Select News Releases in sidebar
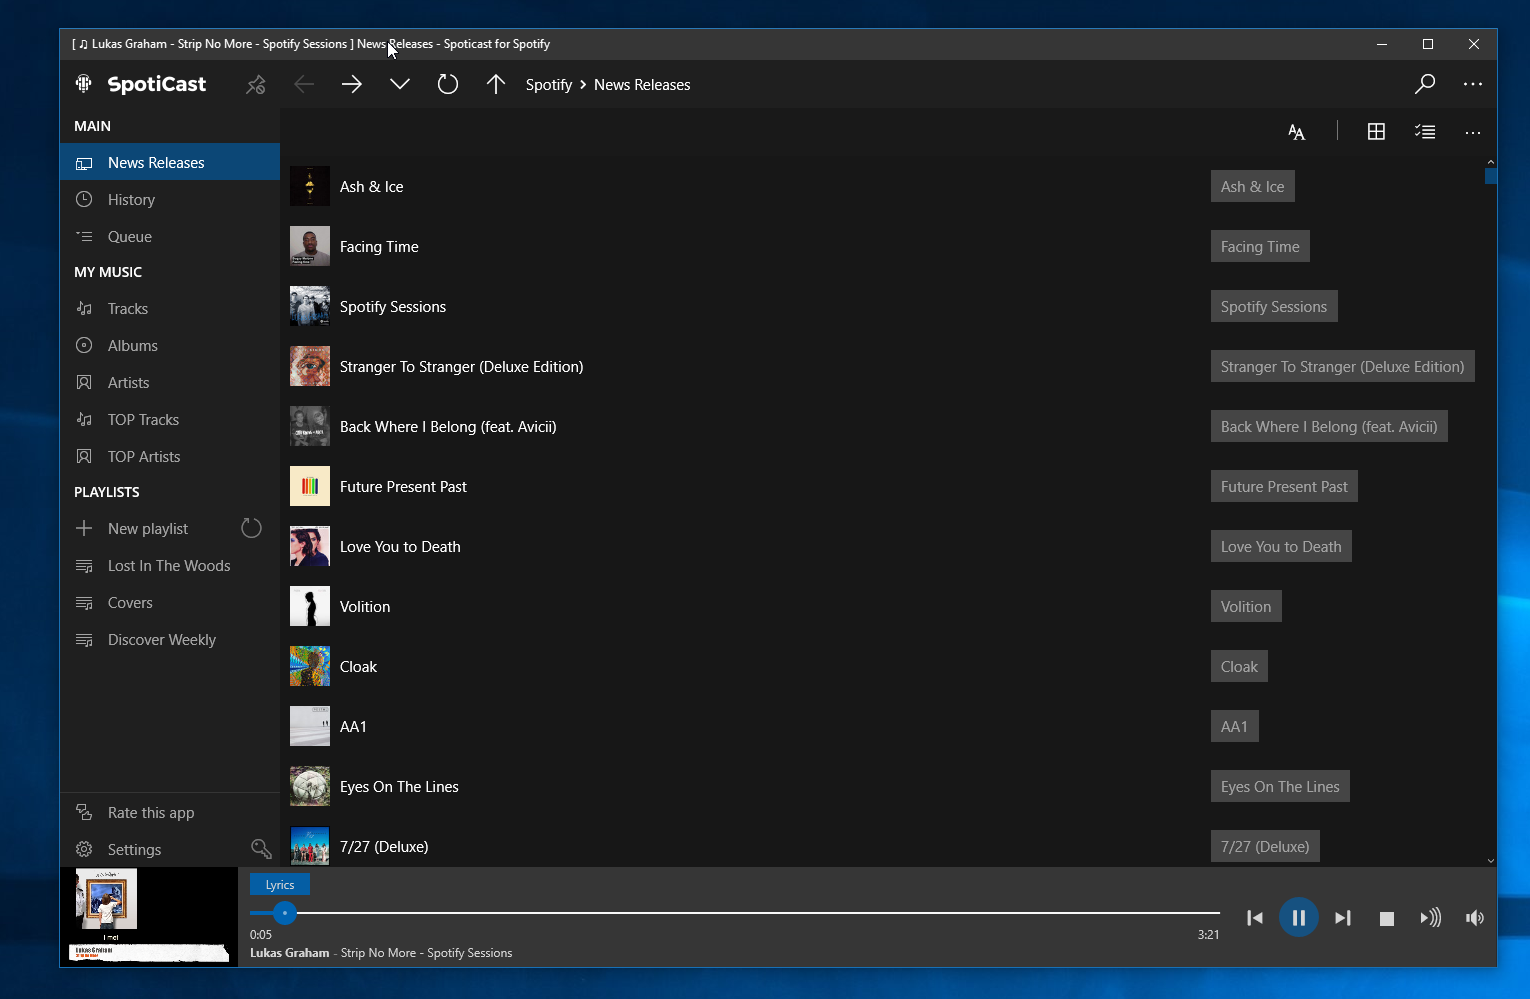Image resolution: width=1530 pixels, height=999 pixels. (x=170, y=162)
